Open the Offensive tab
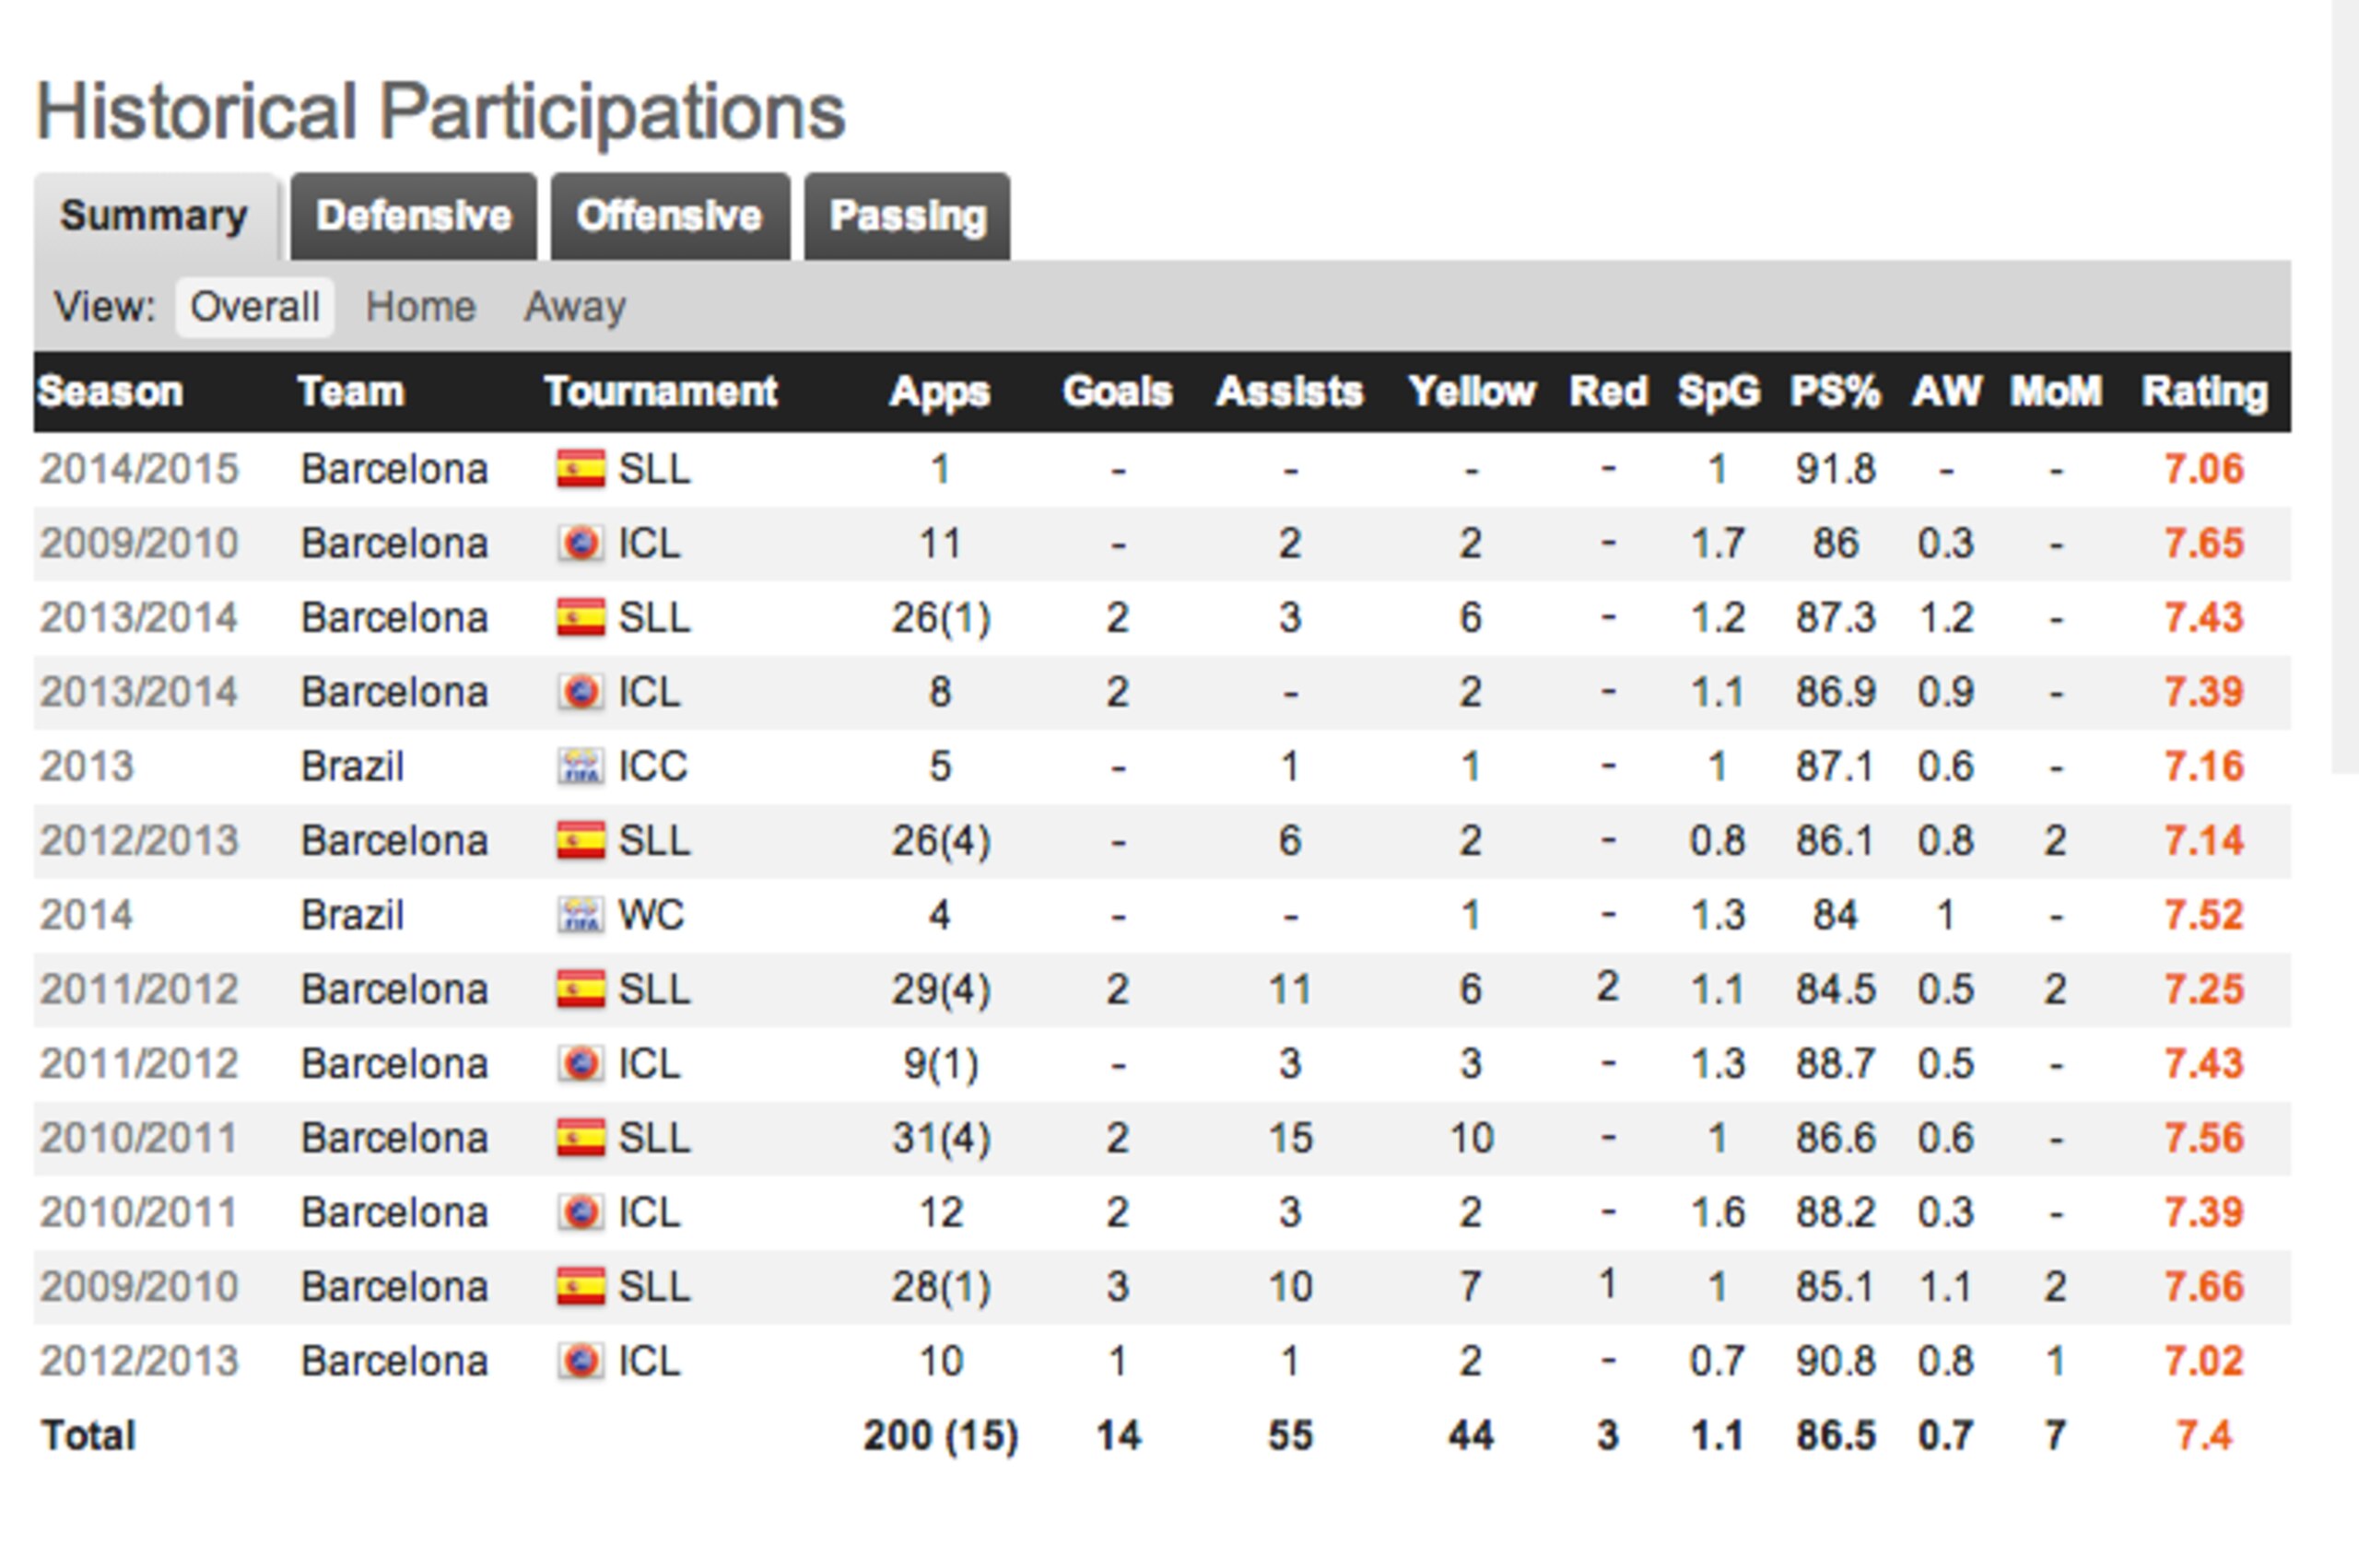Image resolution: width=2359 pixels, height=1568 pixels. 669,216
